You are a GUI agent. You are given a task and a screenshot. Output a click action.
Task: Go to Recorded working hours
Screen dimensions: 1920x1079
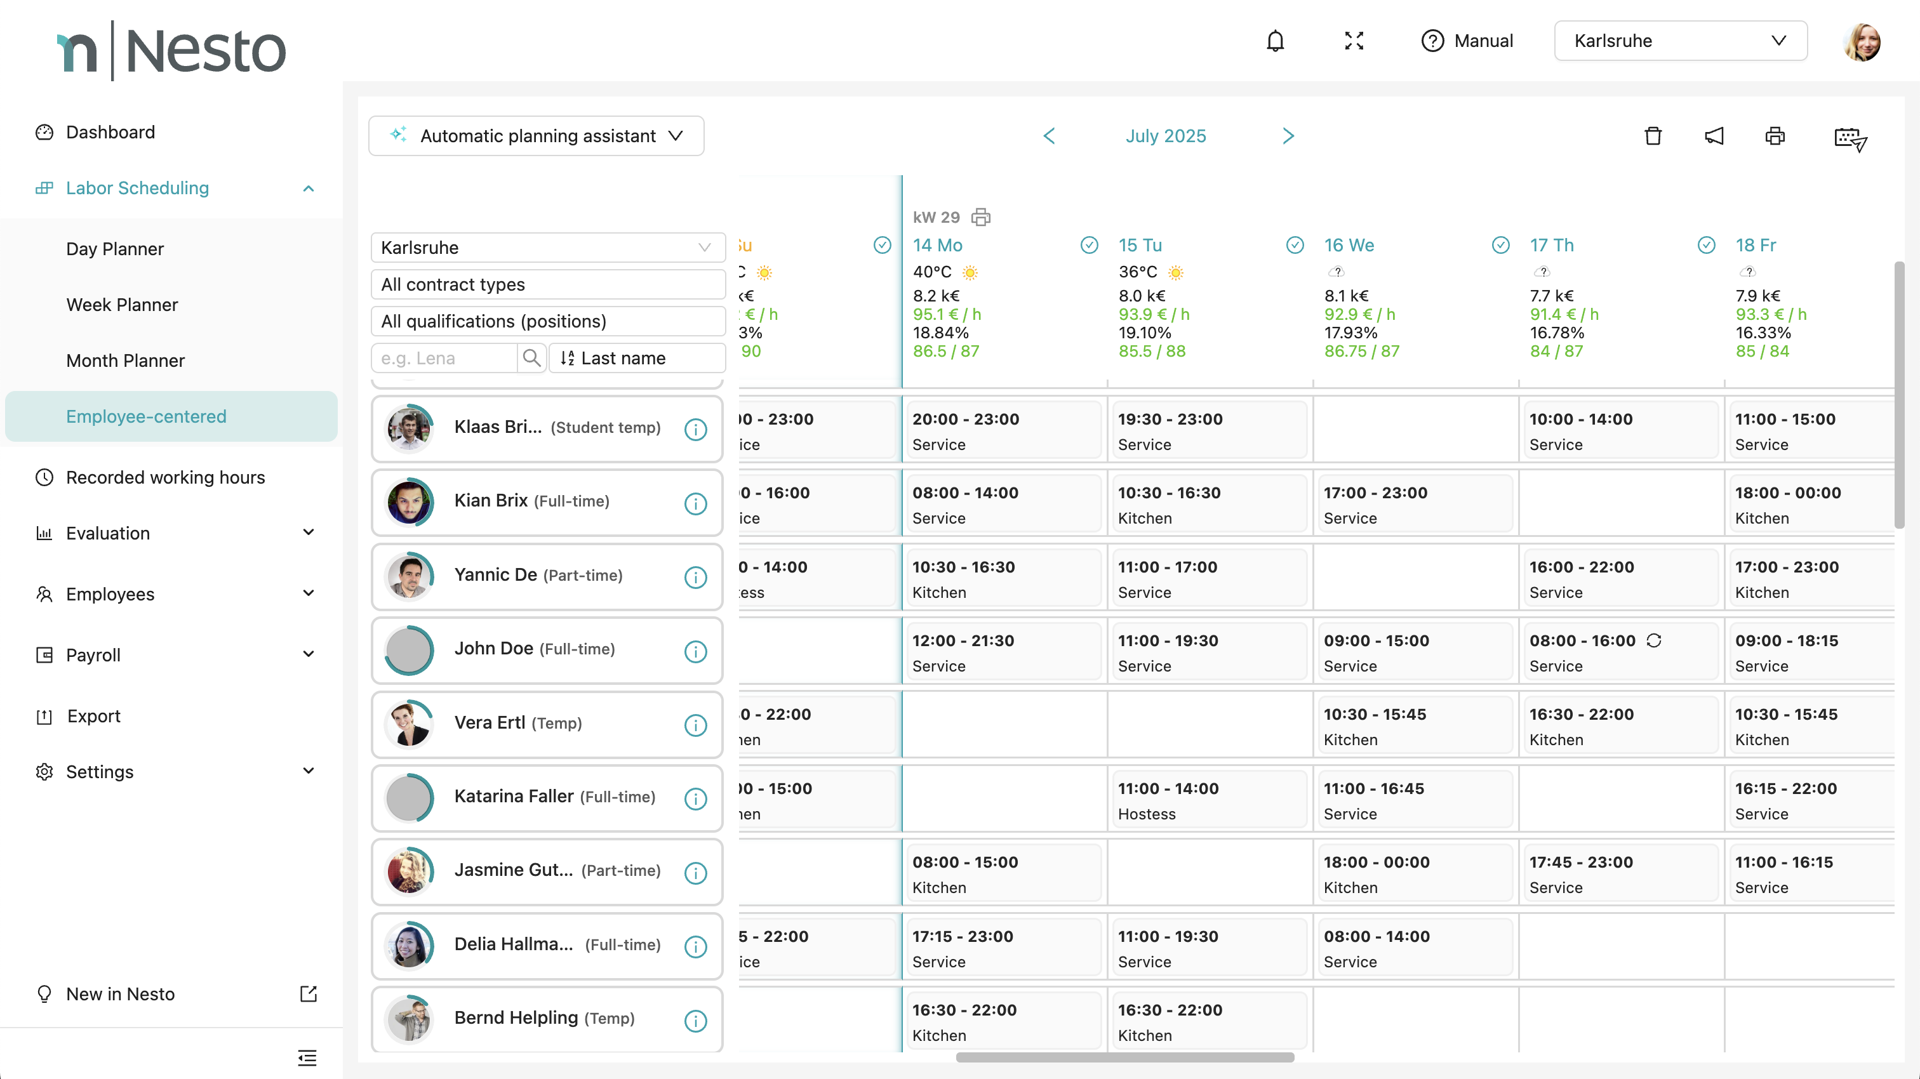(x=165, y=477)
